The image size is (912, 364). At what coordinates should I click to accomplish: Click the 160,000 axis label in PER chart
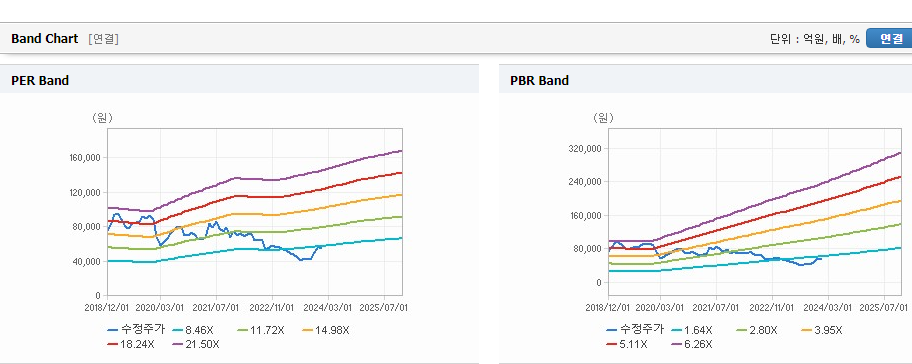(x=86, y=158)
